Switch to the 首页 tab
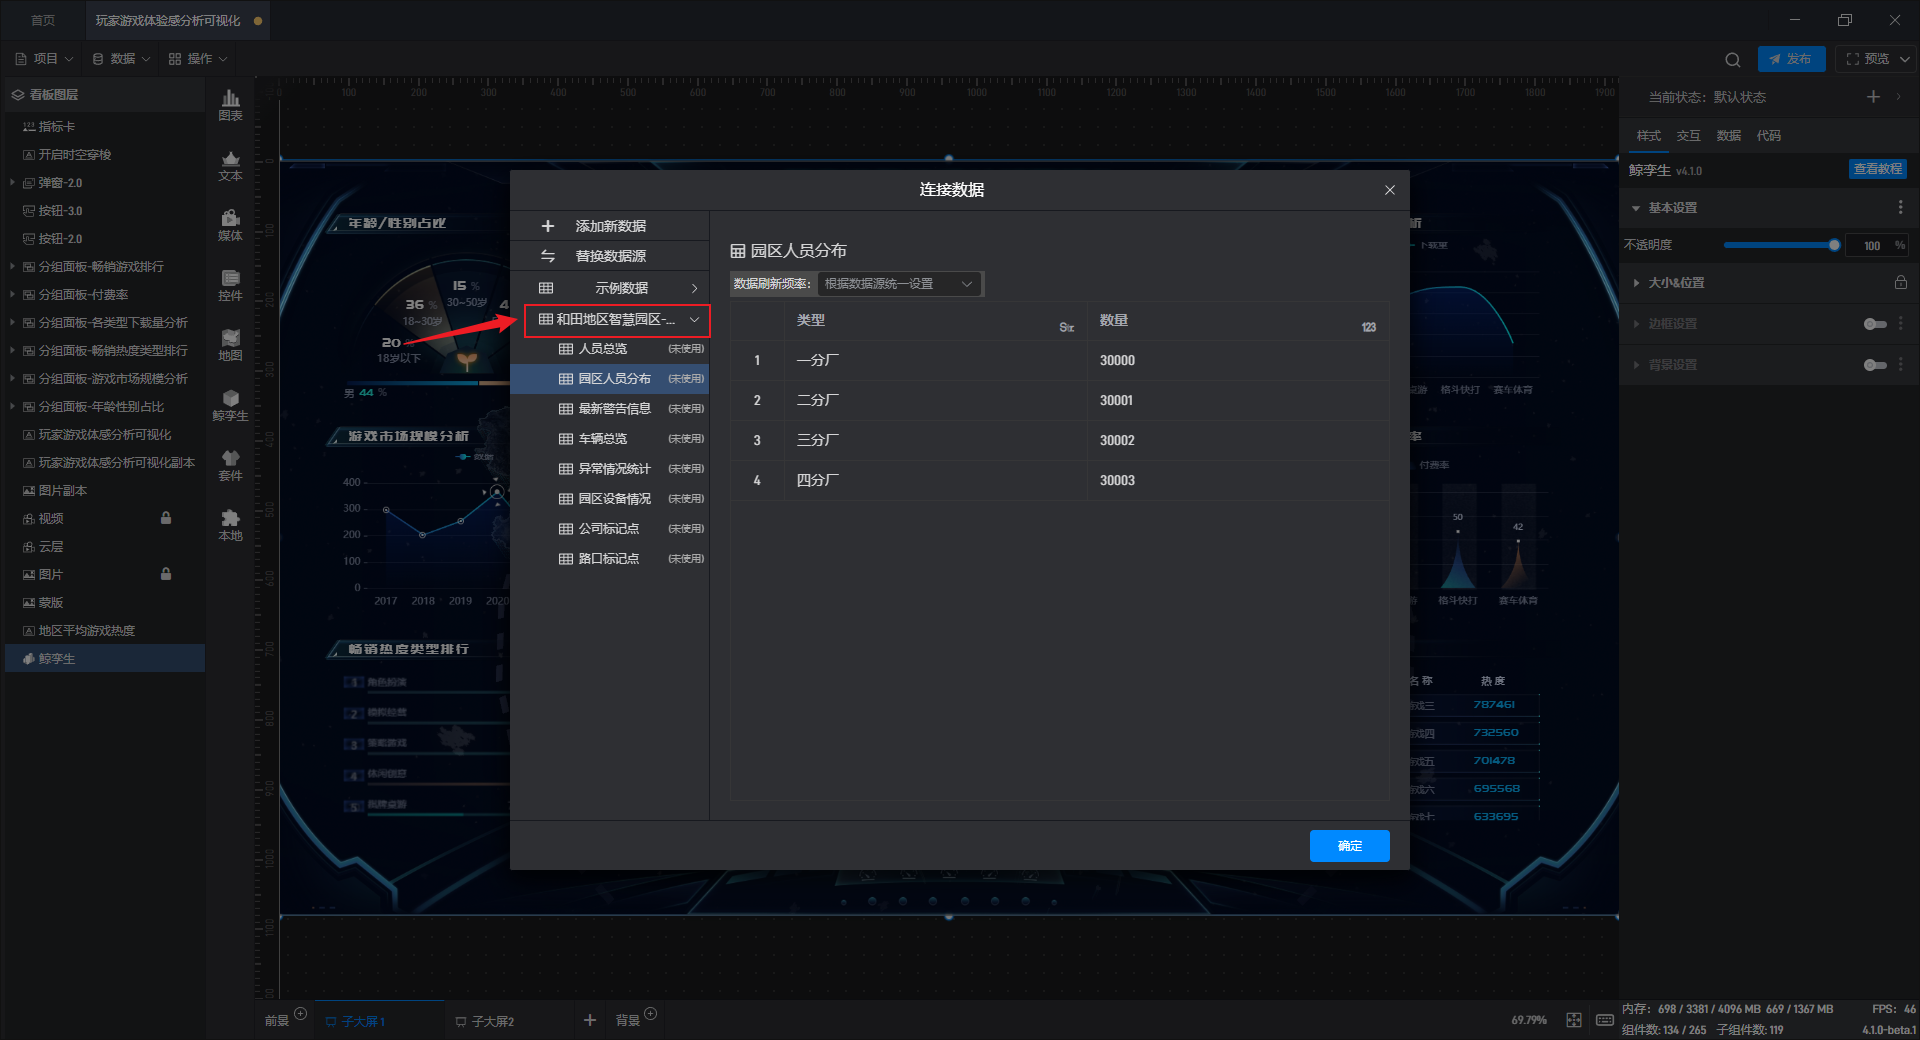The height and width of the screenshot is (1040, 1920). 43,20
